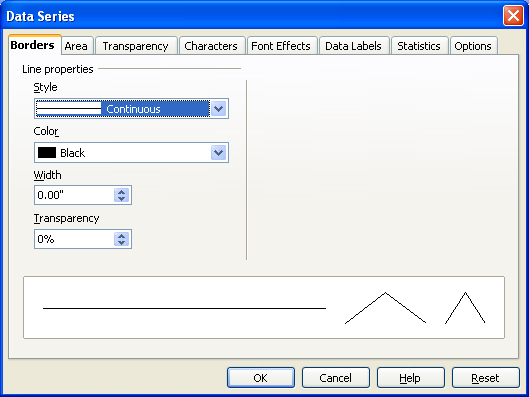Decrease Transparency with the down arrow

(122, 243)
